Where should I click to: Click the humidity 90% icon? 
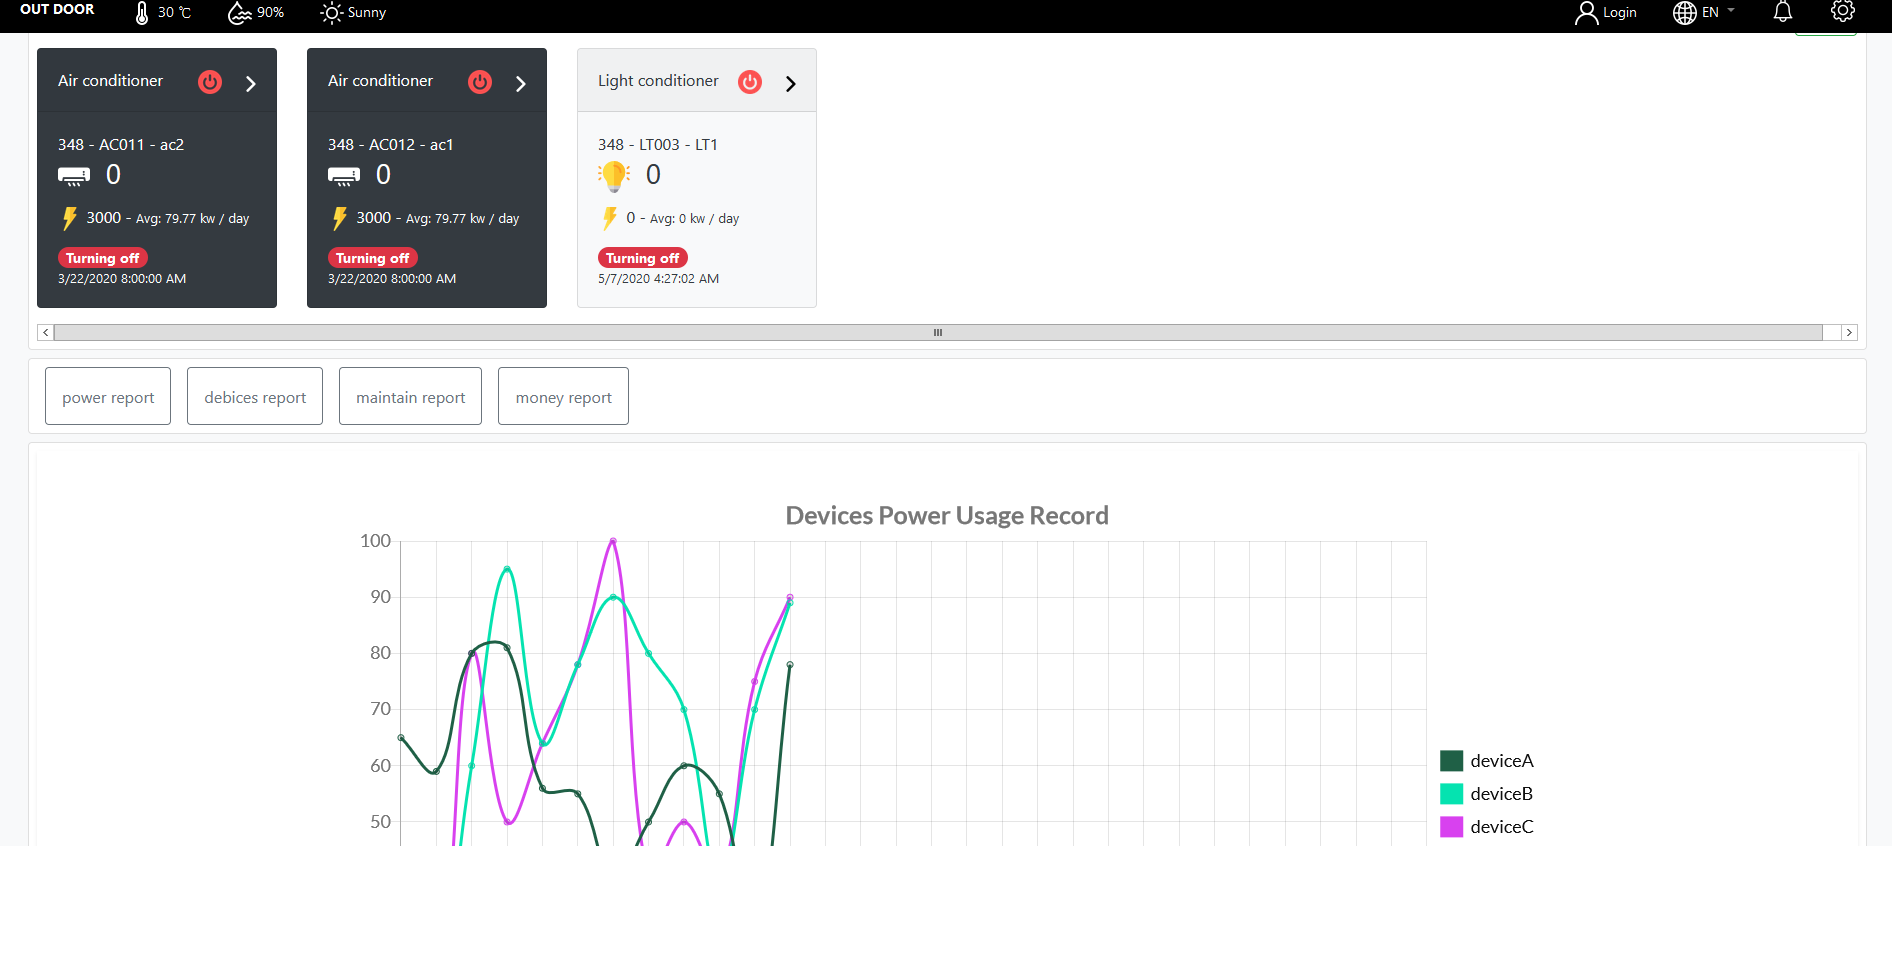coord(239,13)
